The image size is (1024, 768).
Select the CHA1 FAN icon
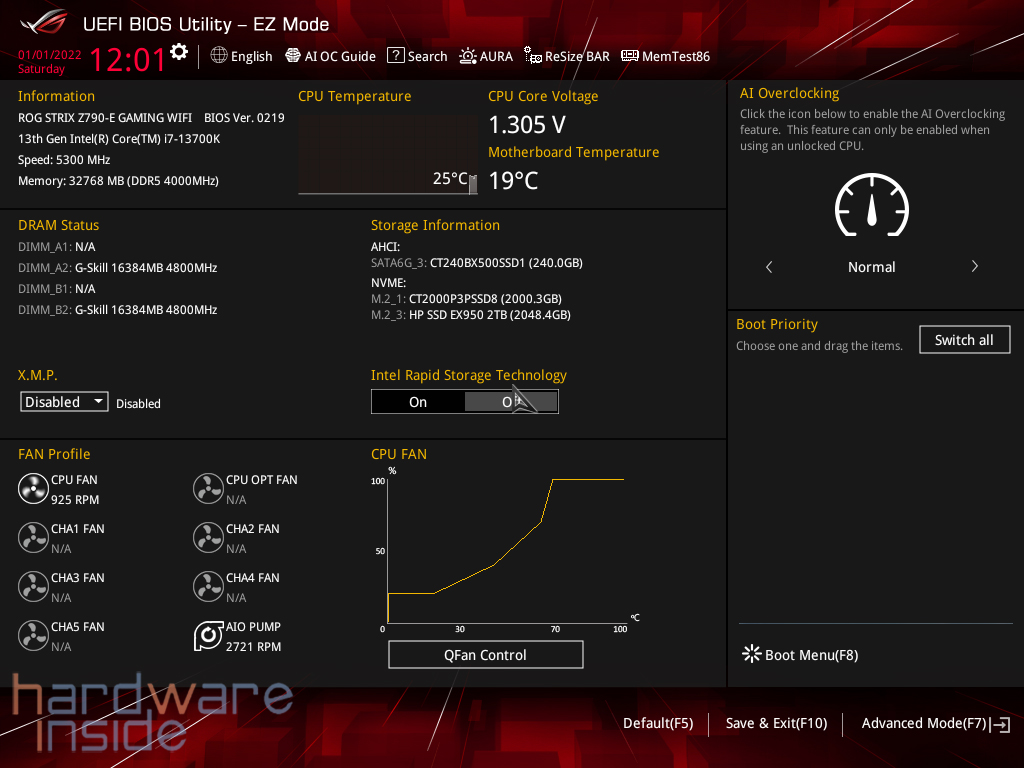pyautogui.click(x=33, y=537)
